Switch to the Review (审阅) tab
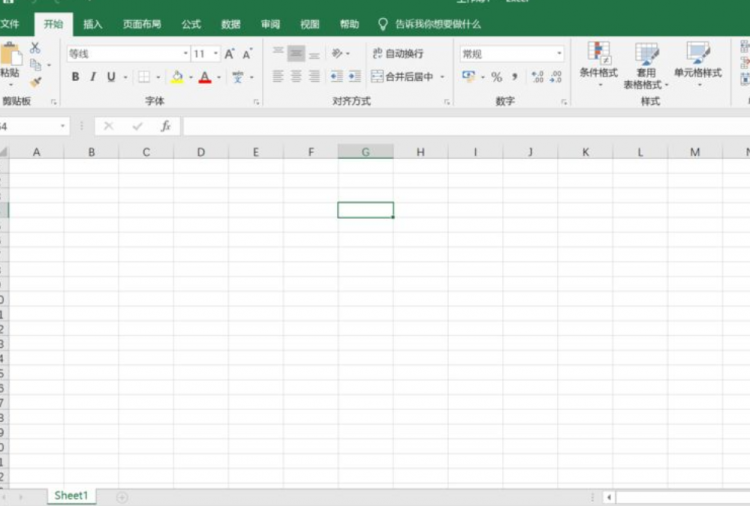Image resolution: width=750 pixels, height=506 pixels. click(271, 24)
